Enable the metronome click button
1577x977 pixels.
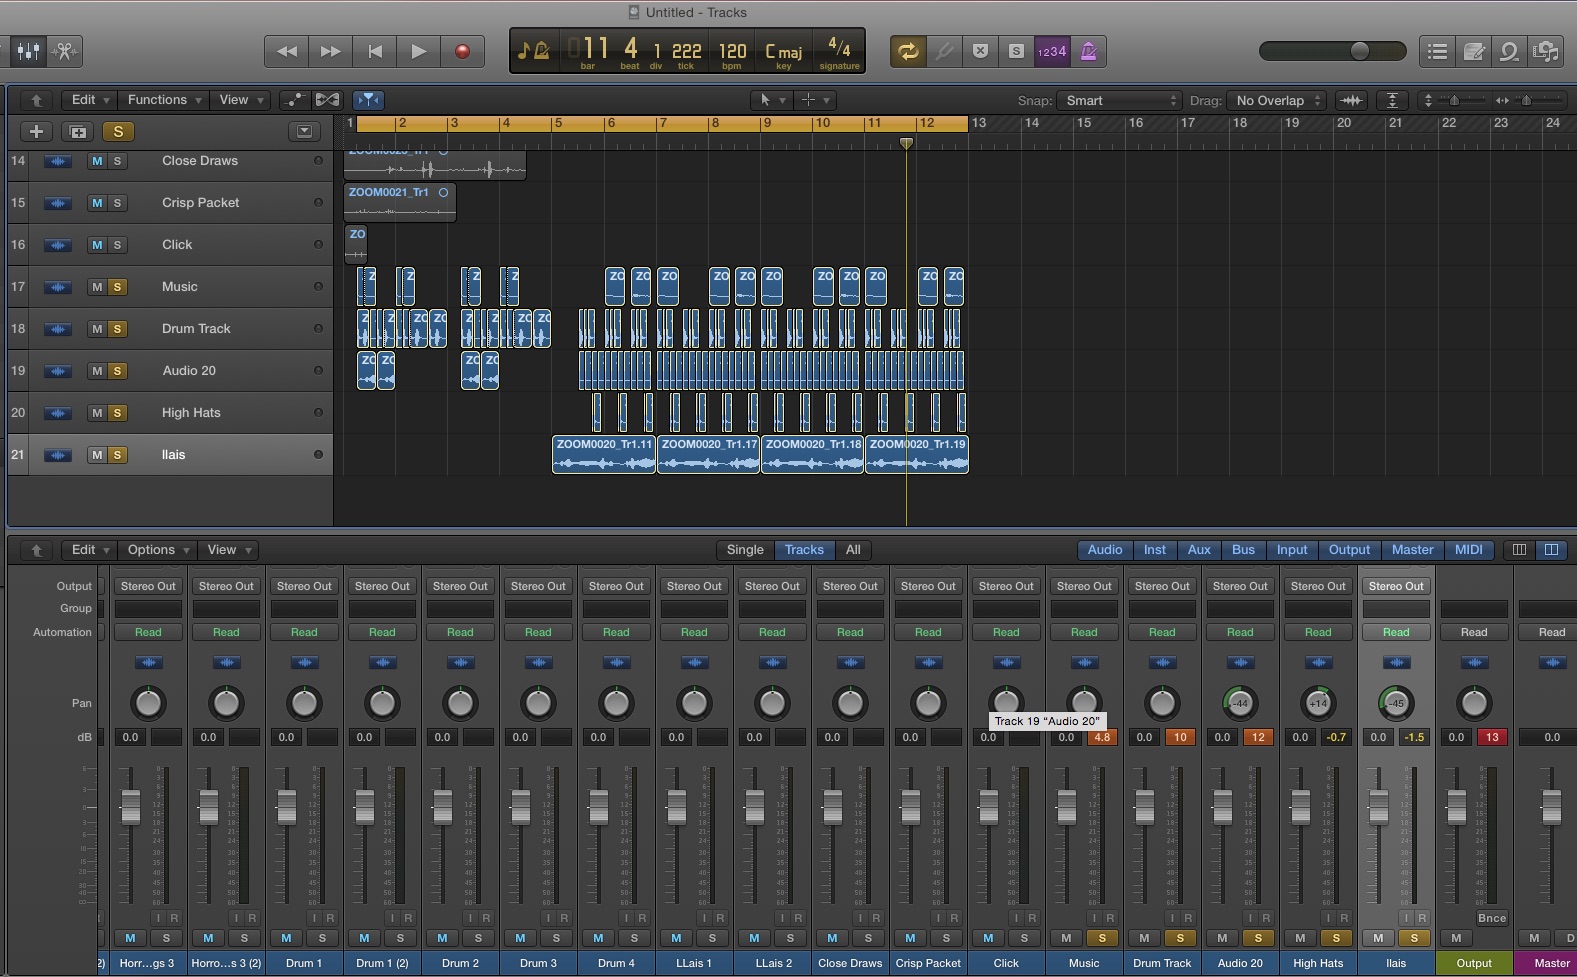pos(1088,51)
